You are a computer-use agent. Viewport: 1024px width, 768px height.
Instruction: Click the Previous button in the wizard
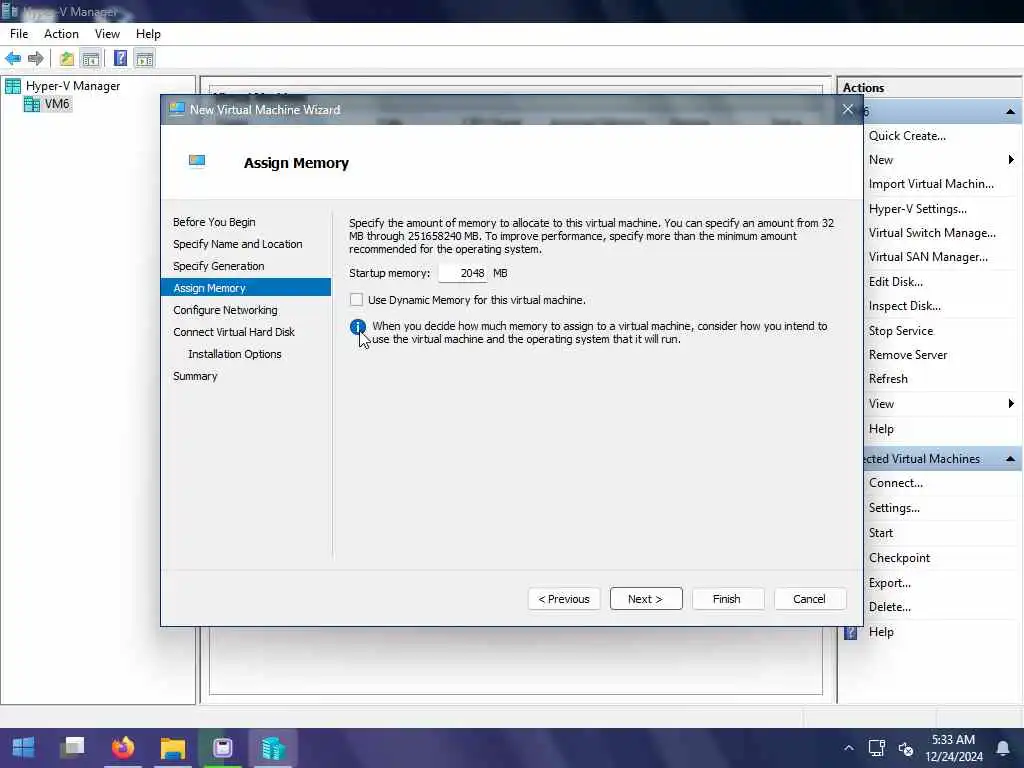[564, 599]
